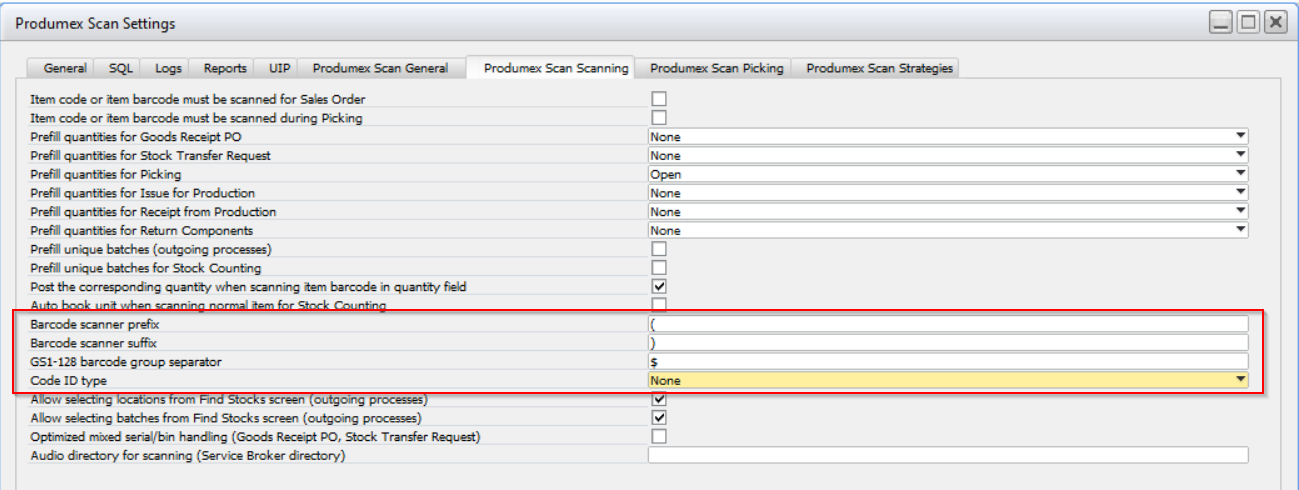1299x490 pixels.
Task: Maximize the Produmex Scan Settings window
Action: pyautogui.click(x=1247, y=23)
